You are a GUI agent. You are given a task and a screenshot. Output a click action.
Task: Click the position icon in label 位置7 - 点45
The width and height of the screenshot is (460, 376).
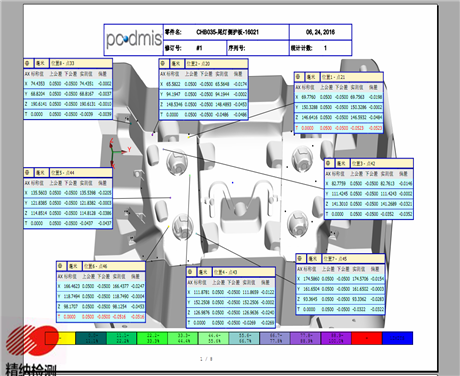click(300, 258)
